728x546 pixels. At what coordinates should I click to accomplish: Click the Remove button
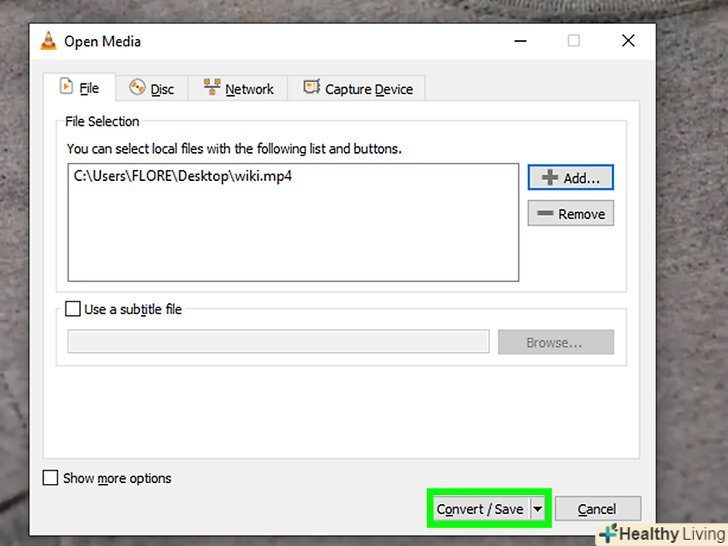point(571,213)
